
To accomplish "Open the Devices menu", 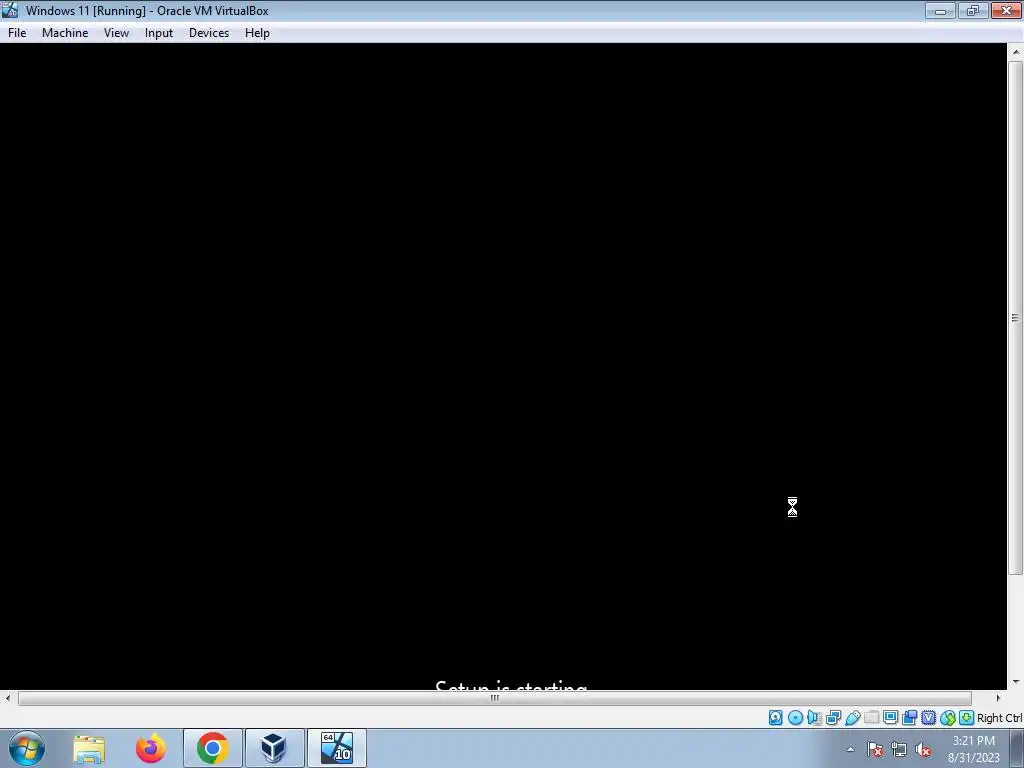I will 209,33.
